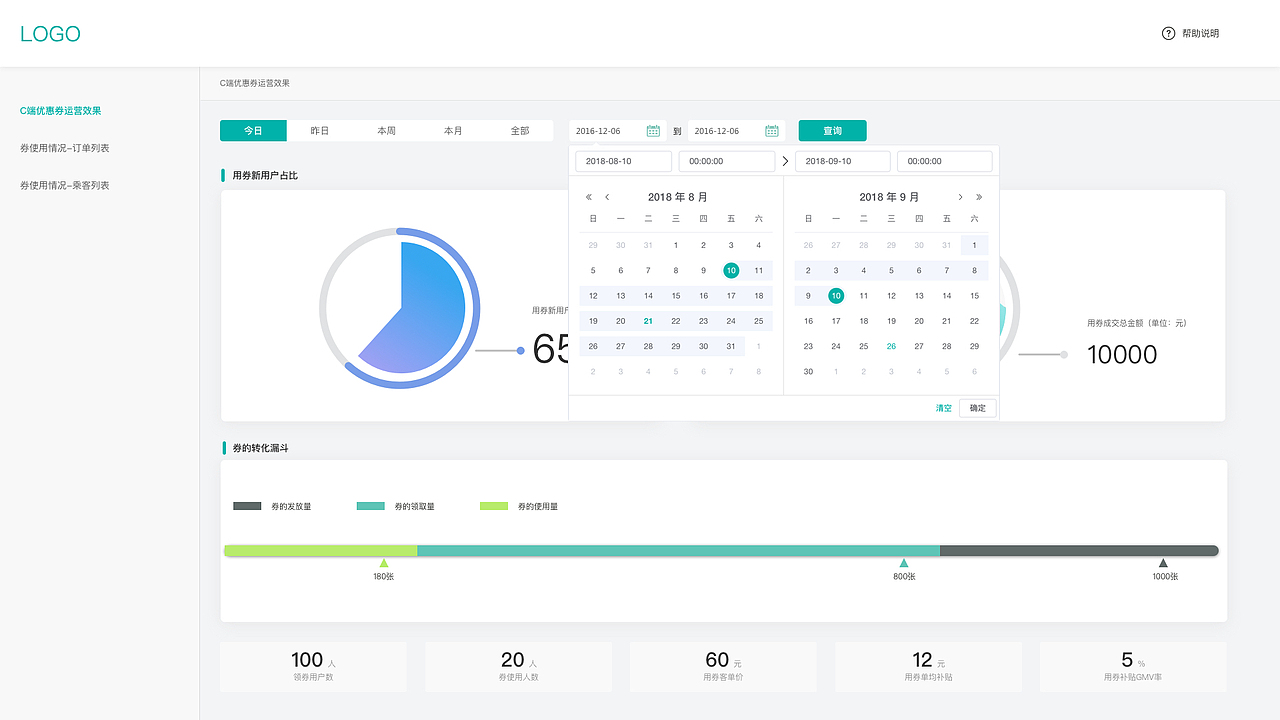This screenshot has width=1280, height=720.
Task: Open C端优惠券运营效果 in sidebar
Action: coord(61,111)
